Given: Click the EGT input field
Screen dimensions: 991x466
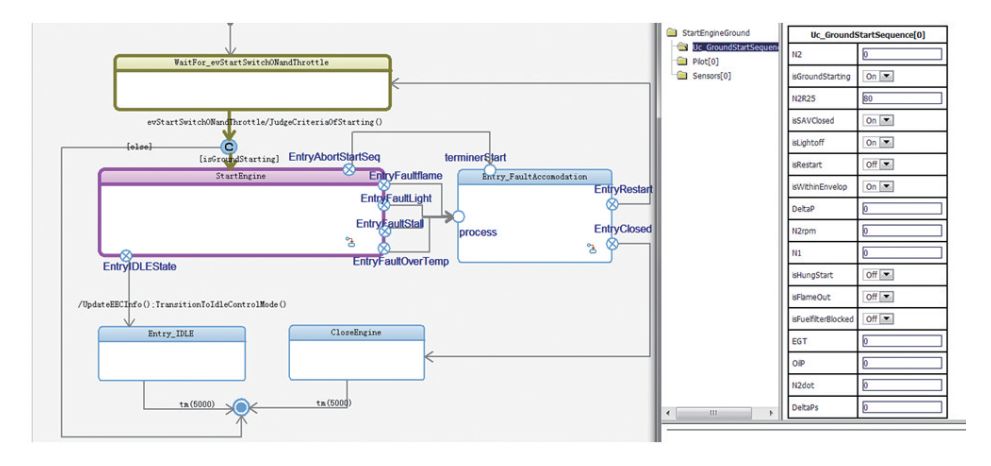Looking at the screenshot, I should coord(902,341).
